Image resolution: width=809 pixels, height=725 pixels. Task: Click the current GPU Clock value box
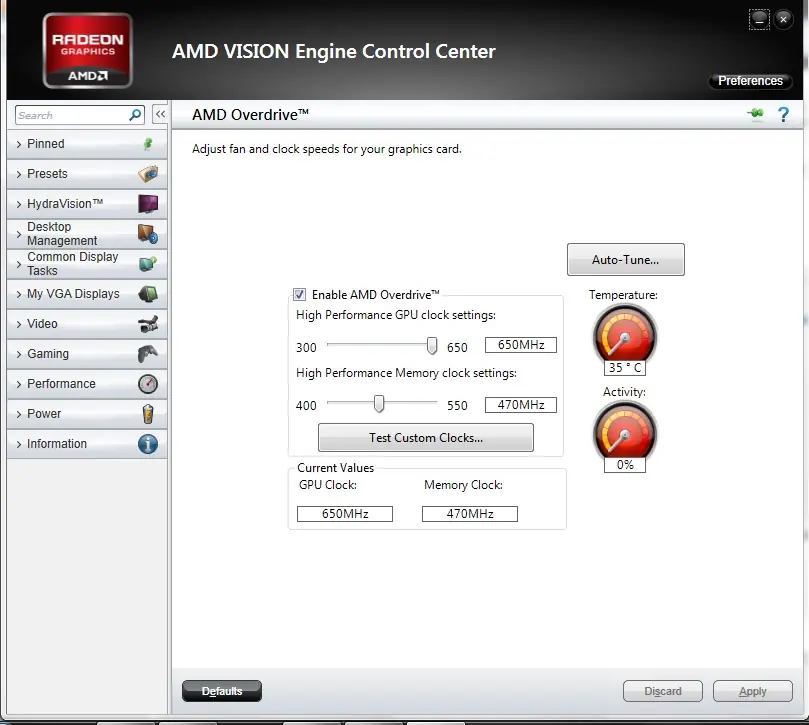(x=345, y=514)
